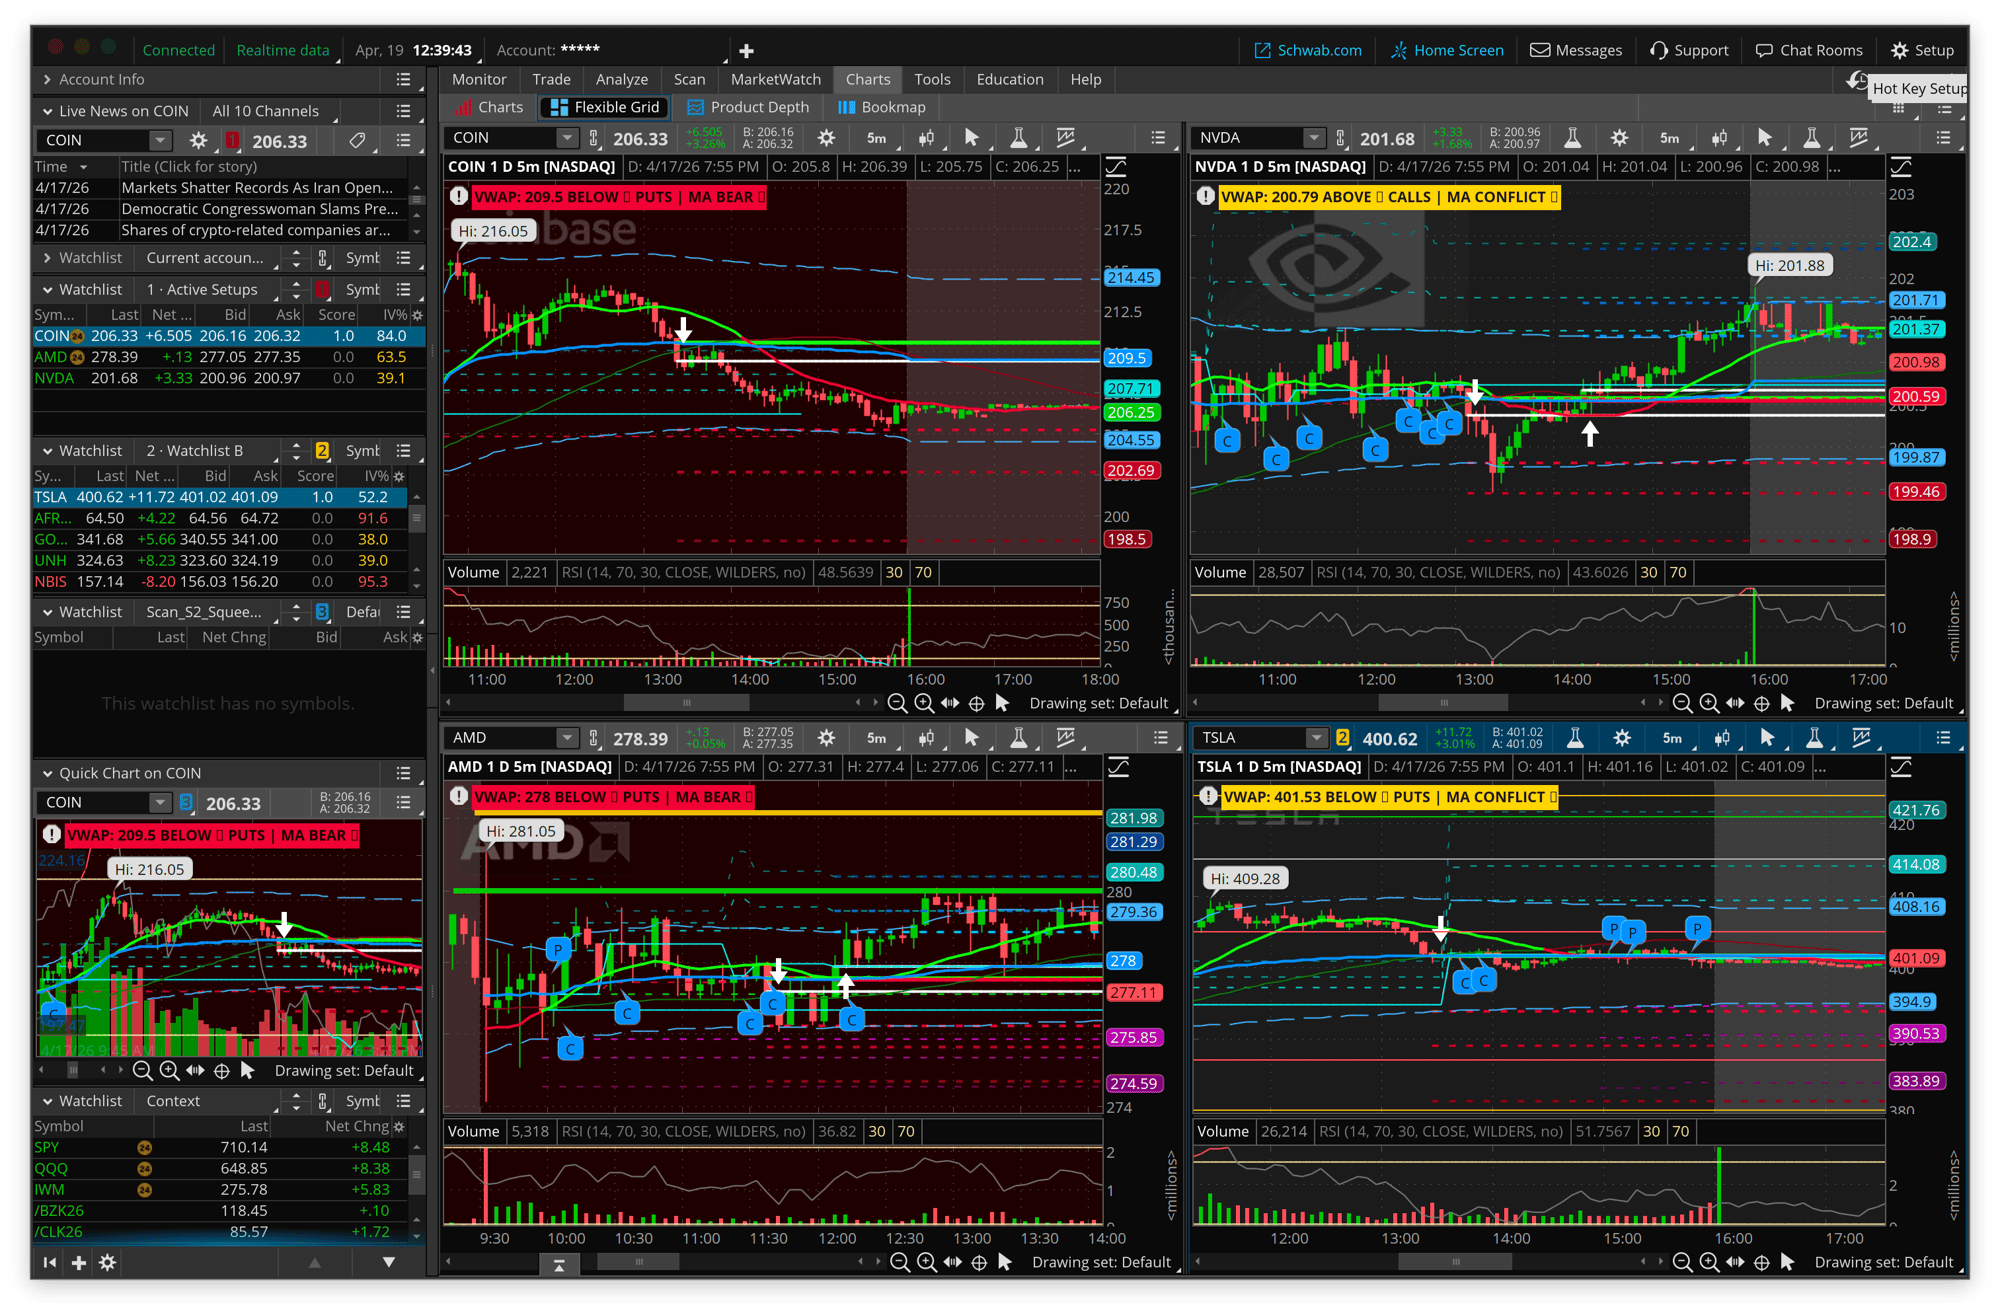Select pointer drawing tool on AMD chart
Screen dimensions: 2000x1315
(x=971, y=738)
